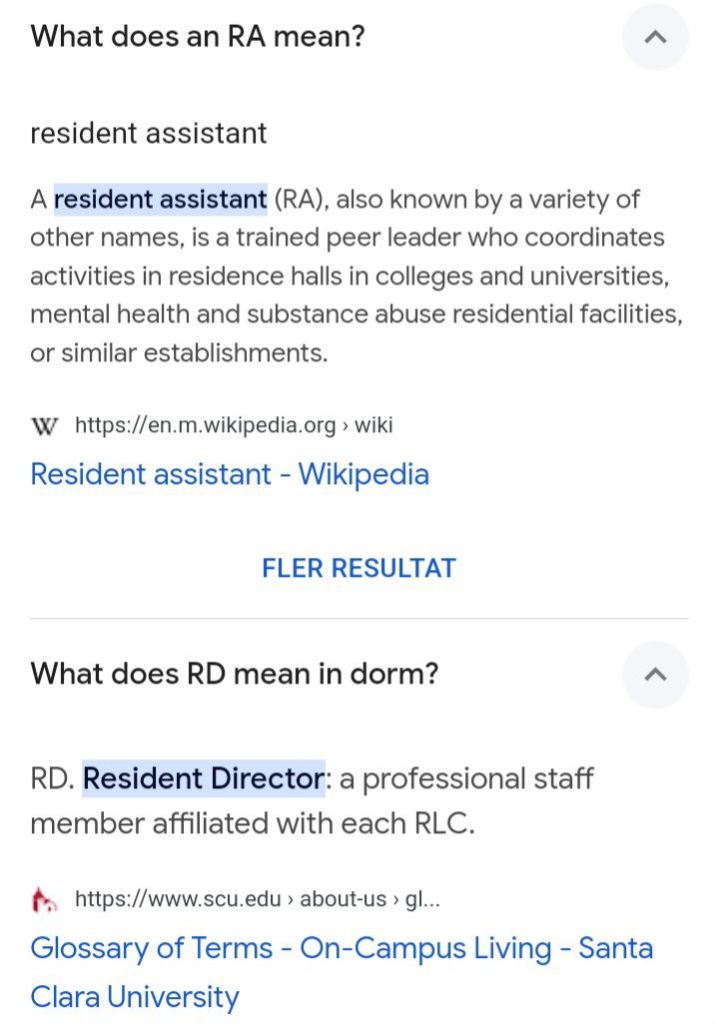The height and width of the screenshot is (1024, 717).
Task: Click the "member affiliated with each RLC." text
Action: pyautogui.click(x=252, y=823)
